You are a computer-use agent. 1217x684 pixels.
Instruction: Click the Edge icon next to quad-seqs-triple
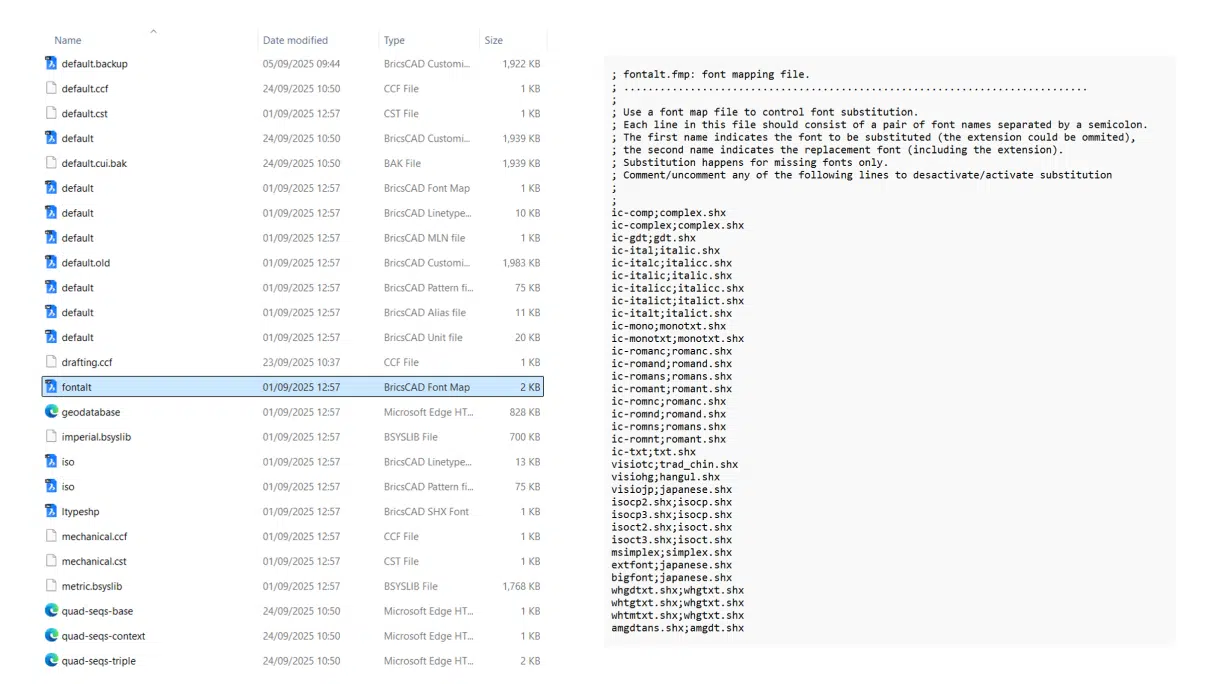pos(51,660)
